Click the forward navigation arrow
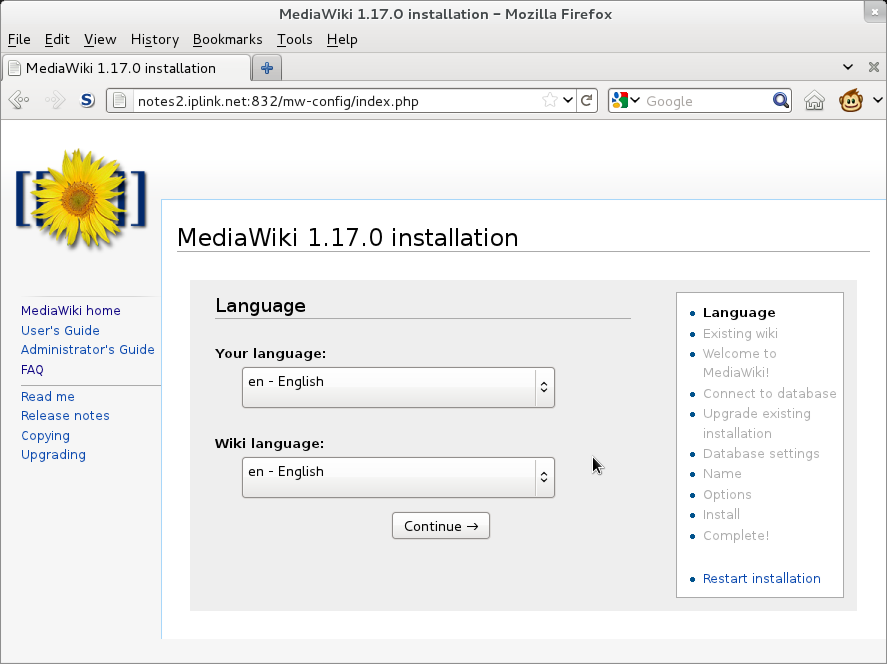 (x=55, y=101)
